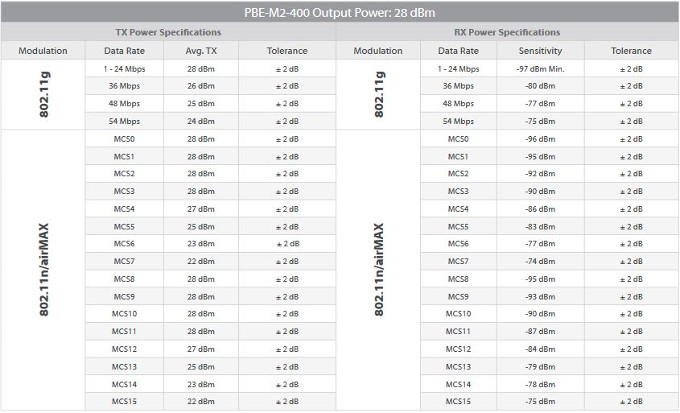Select '-77 dBm' sensitivity in RX MCS6 row
Viewport: 680px width, 413px height.
(540, 243)
